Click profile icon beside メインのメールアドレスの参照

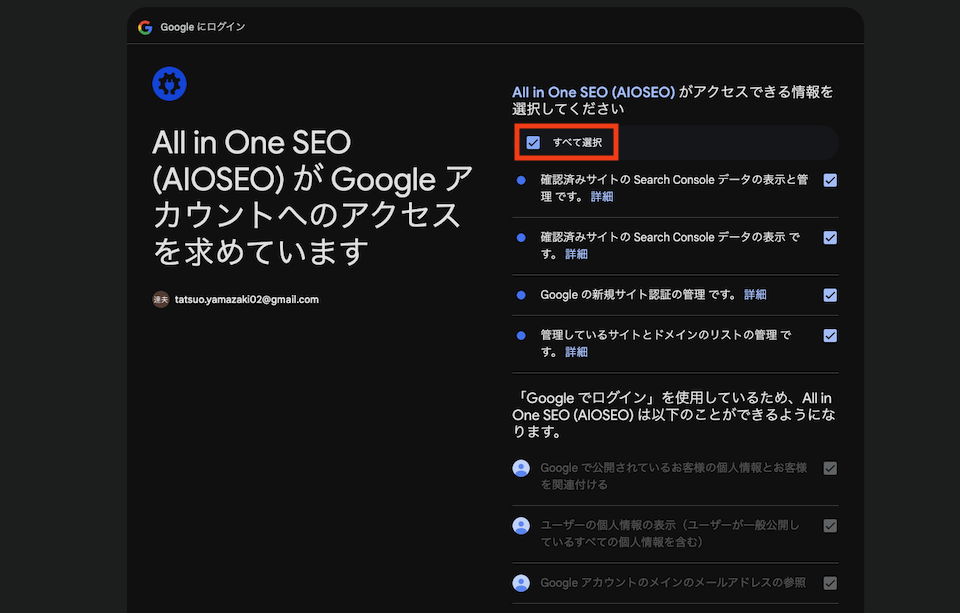point(521,584)
